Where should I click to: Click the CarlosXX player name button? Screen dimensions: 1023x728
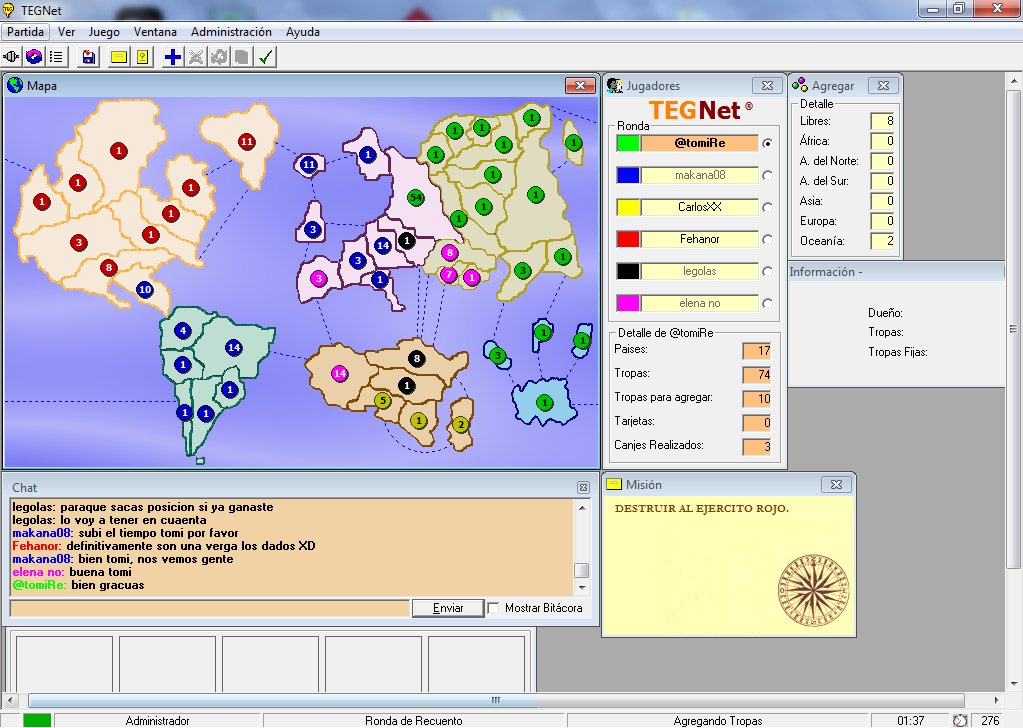699,207
